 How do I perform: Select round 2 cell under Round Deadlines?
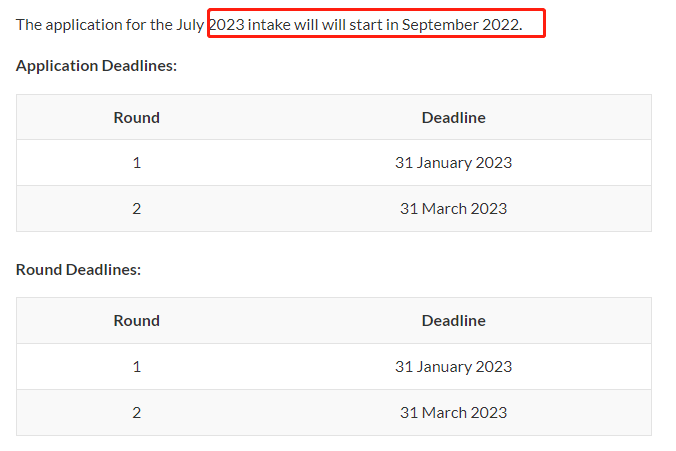136,412
